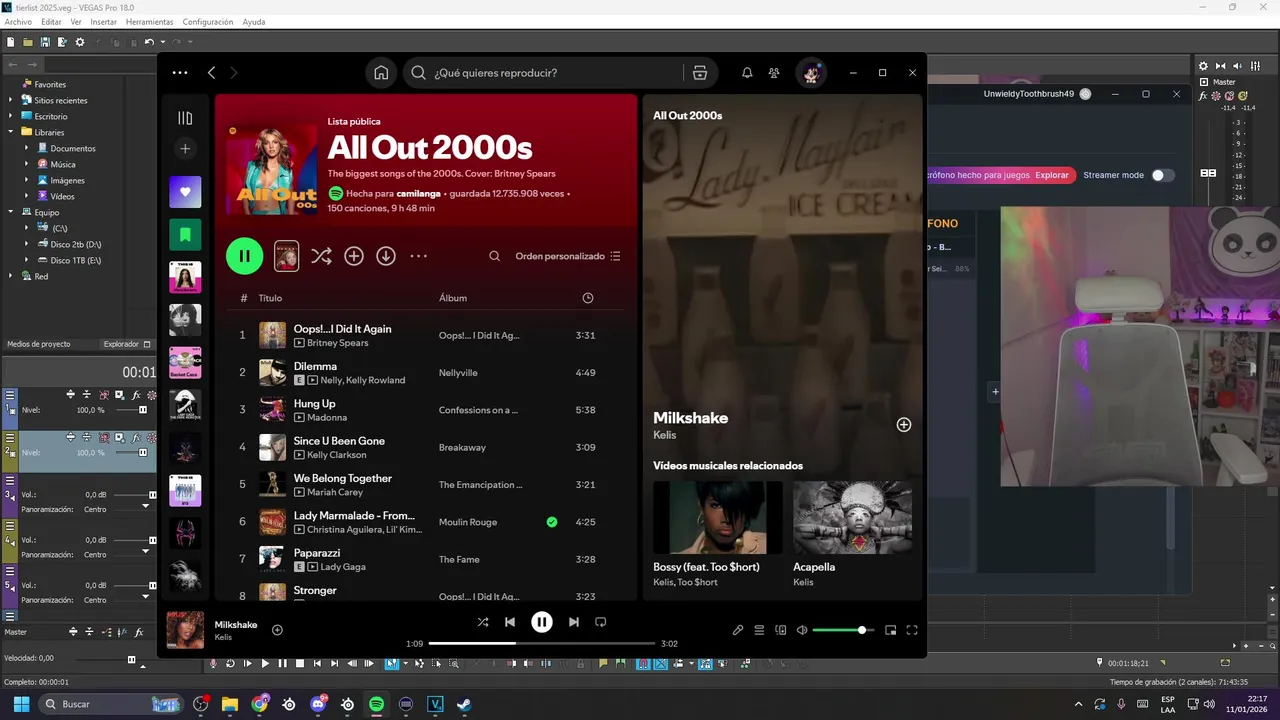Go back with the Spotify back arrow
The height and width of the screenshot is (720, 1280).
click(x=211, y=73)
